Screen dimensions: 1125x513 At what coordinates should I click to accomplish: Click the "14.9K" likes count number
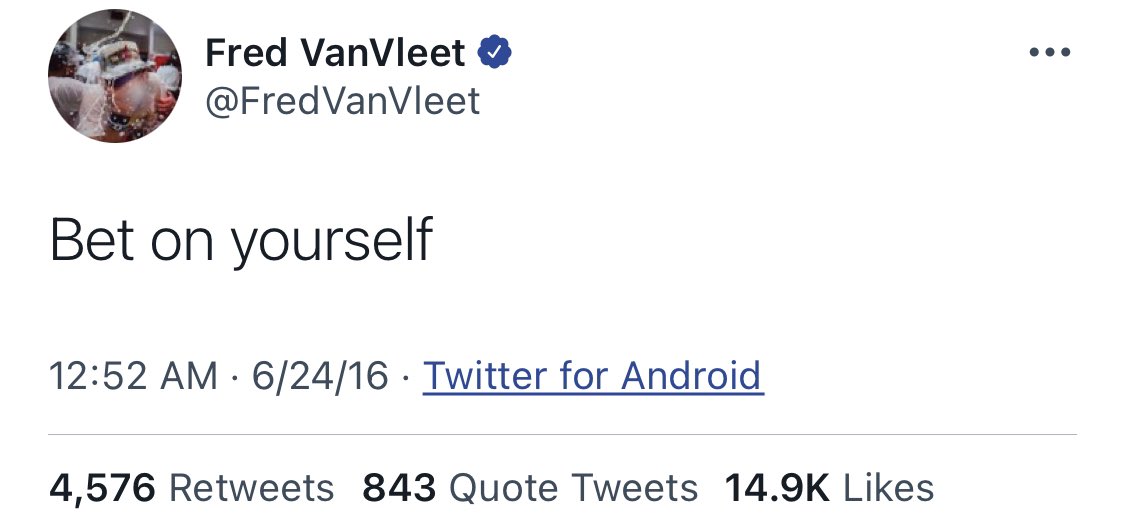coord(777,487)
